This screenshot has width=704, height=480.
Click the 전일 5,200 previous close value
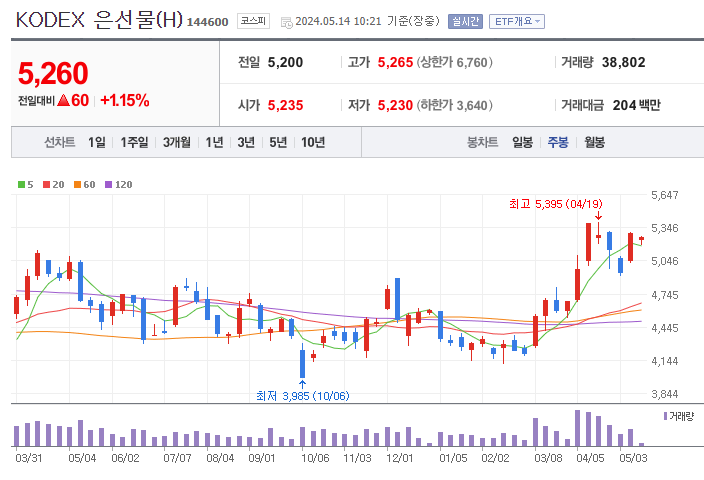point(285,62)
